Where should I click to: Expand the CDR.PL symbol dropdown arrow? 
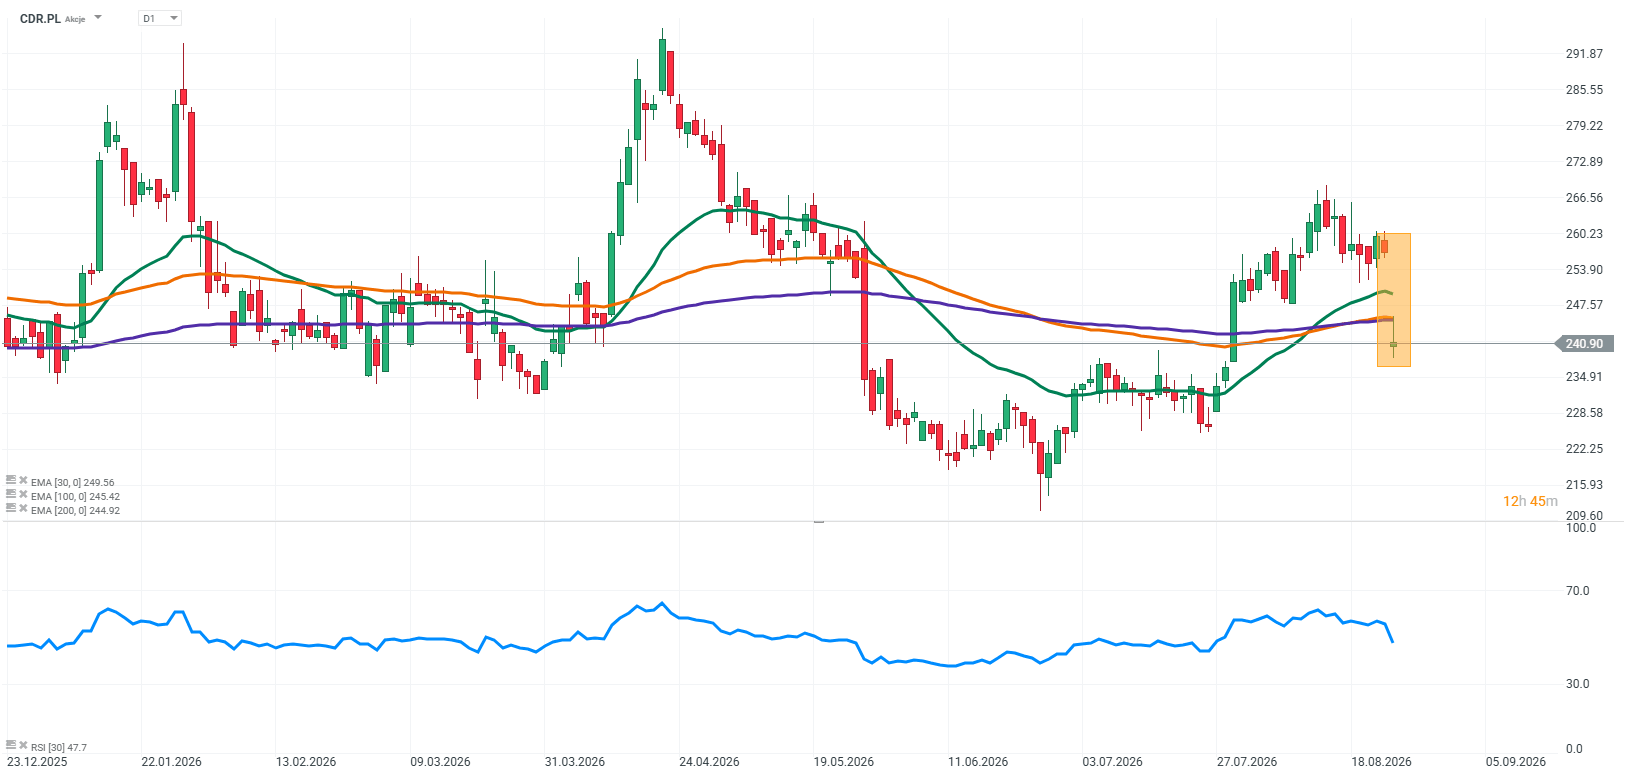(97, 18)
